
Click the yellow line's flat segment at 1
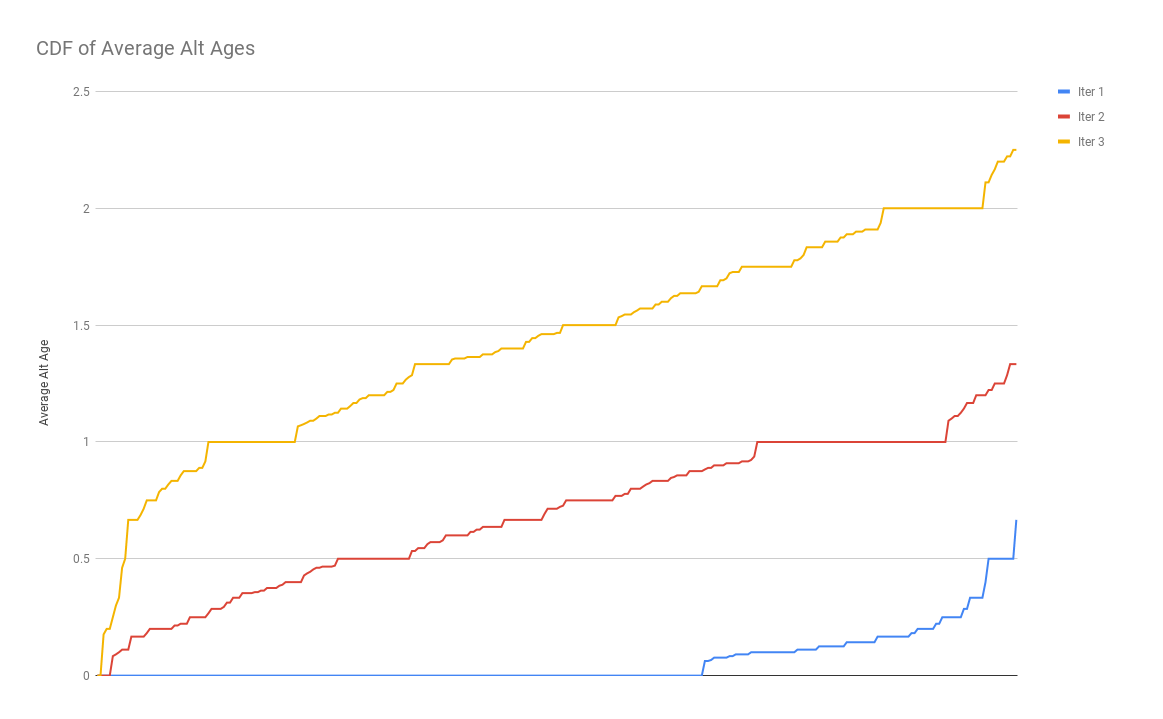pyautogui.click(x=251, y=441)
